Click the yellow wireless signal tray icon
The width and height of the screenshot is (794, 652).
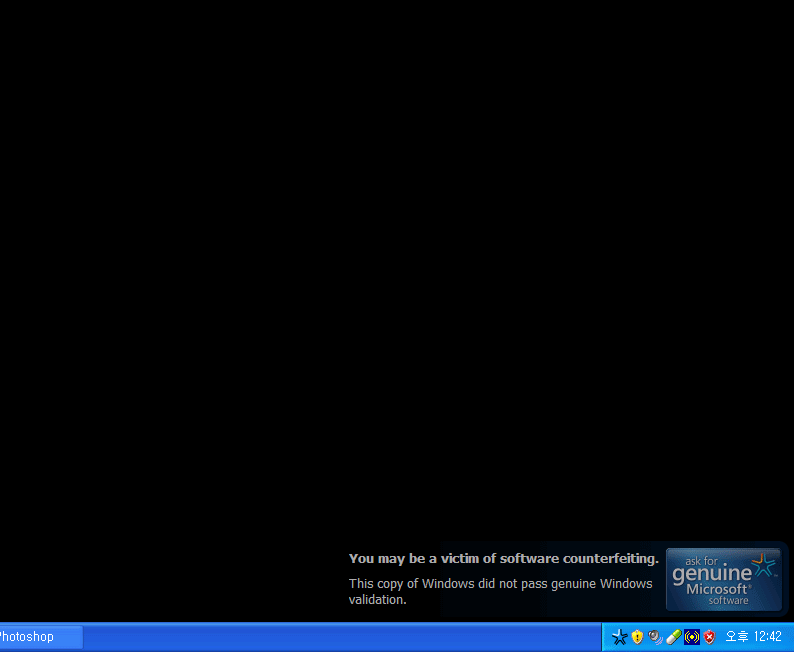tap(692, 637)
